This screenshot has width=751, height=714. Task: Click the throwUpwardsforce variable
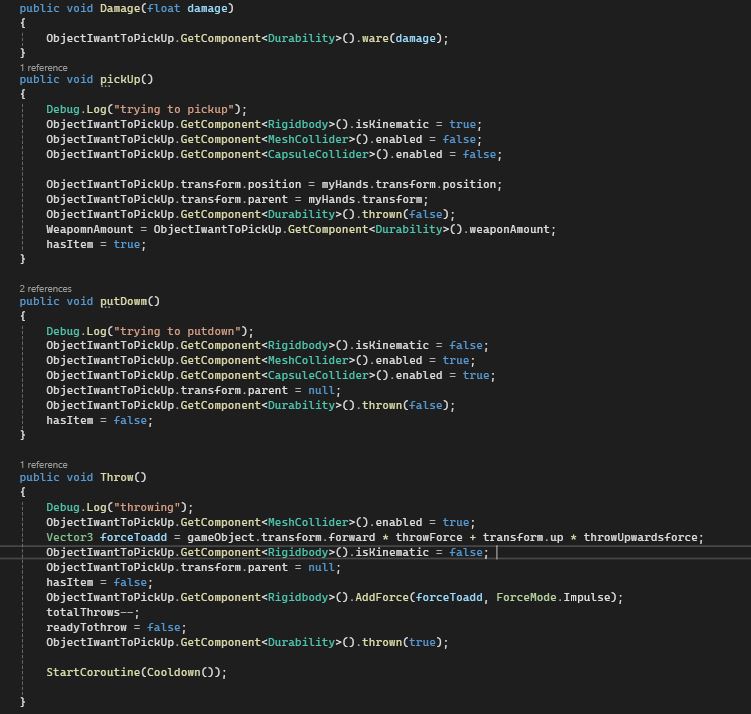(x=643, y=537)
